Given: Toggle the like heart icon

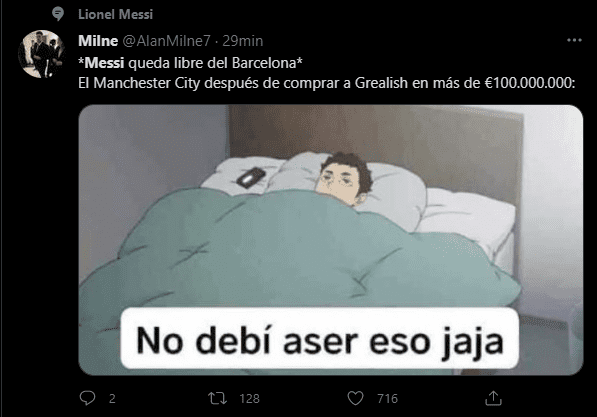Looking at the screenshot, I should [356, 398].
